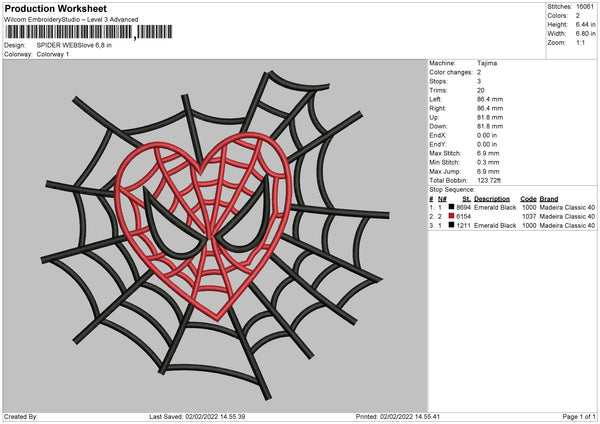
Task: Select the total bobbin value '123.72ft'
Action: [489, 181]
